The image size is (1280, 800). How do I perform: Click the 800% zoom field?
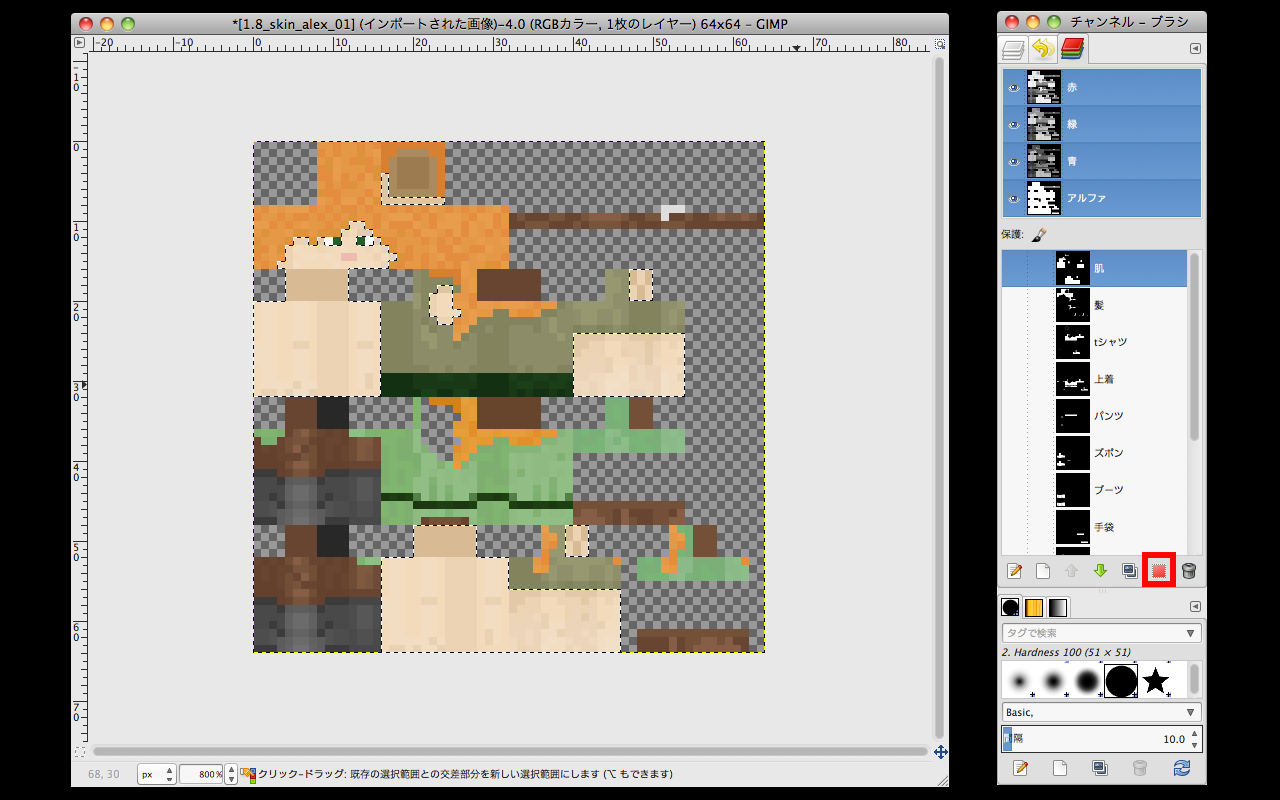tap(202, 774)
